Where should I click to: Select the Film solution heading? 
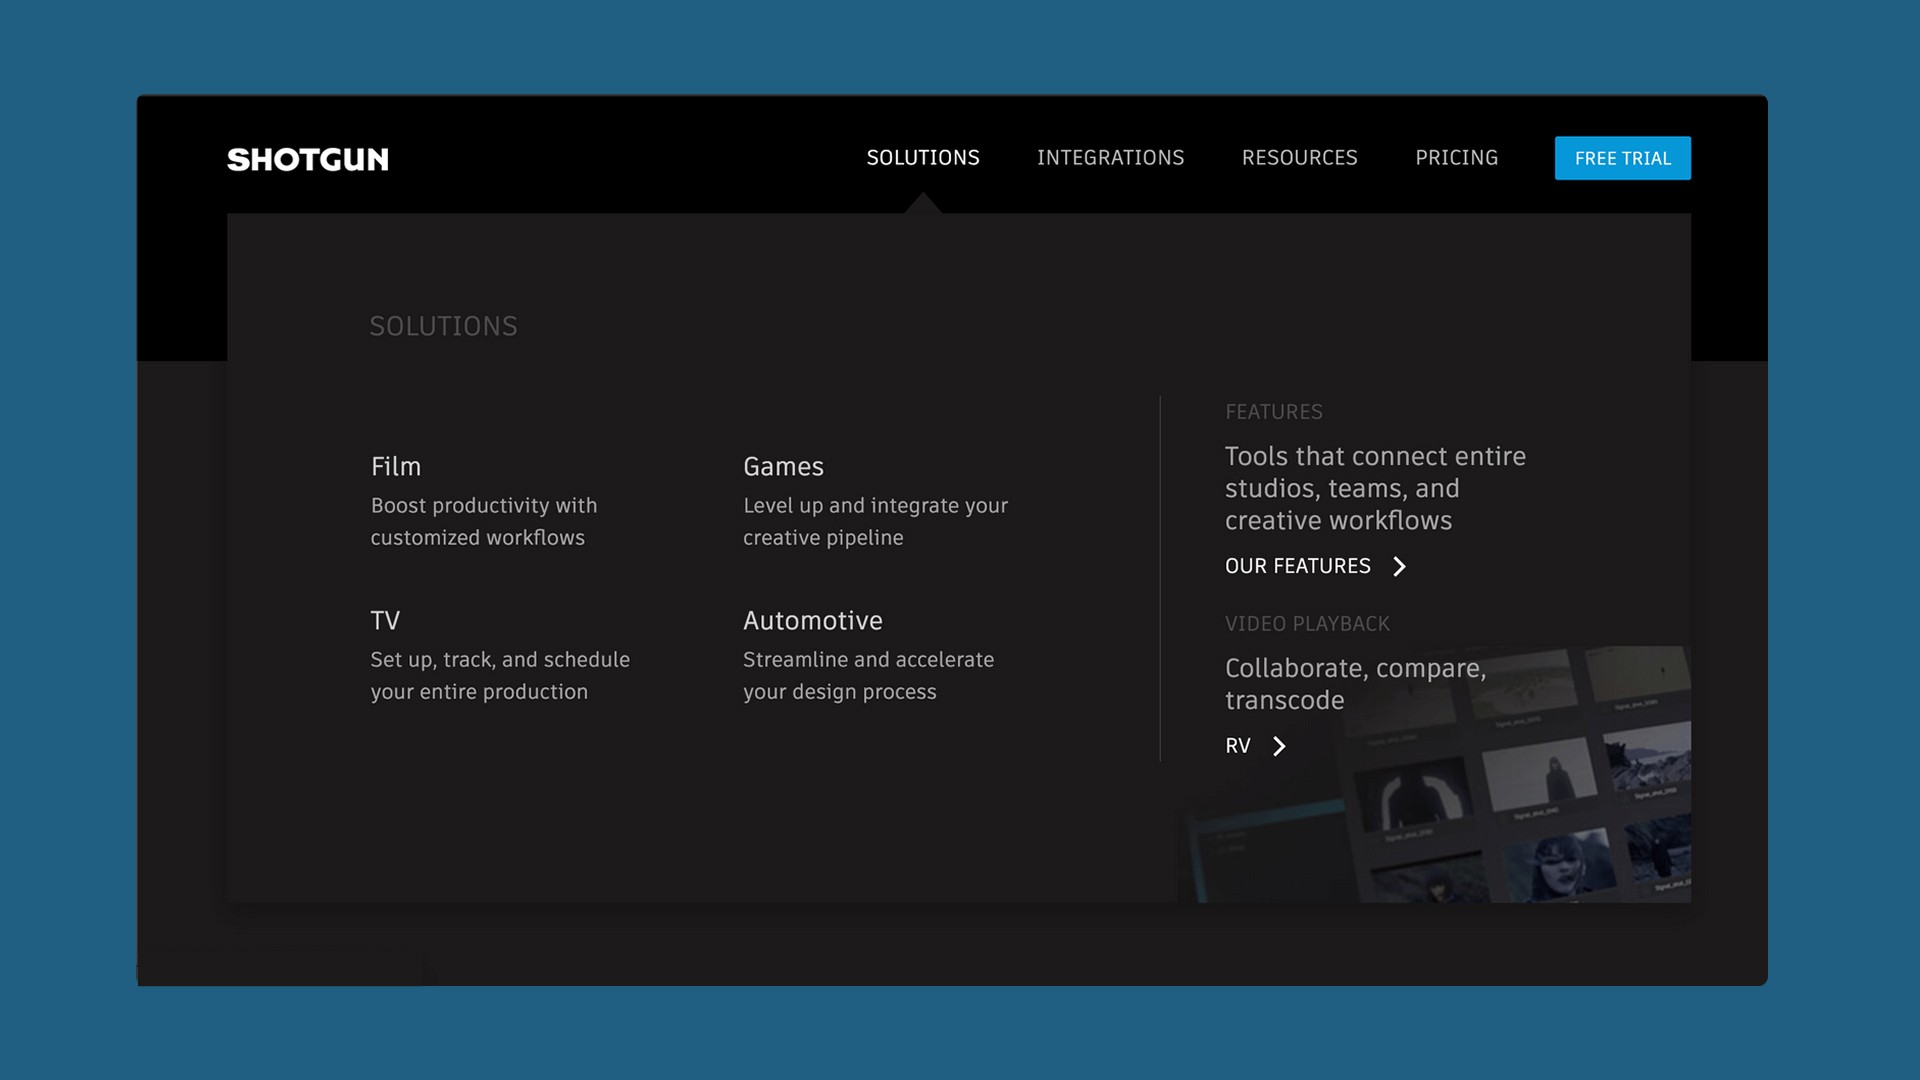(x=396, y=467)
